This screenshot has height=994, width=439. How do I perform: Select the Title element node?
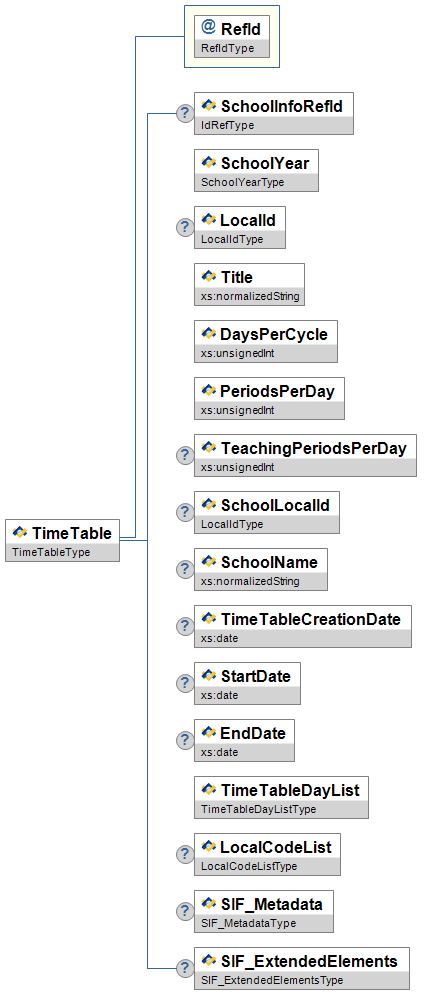coord(250,285)
